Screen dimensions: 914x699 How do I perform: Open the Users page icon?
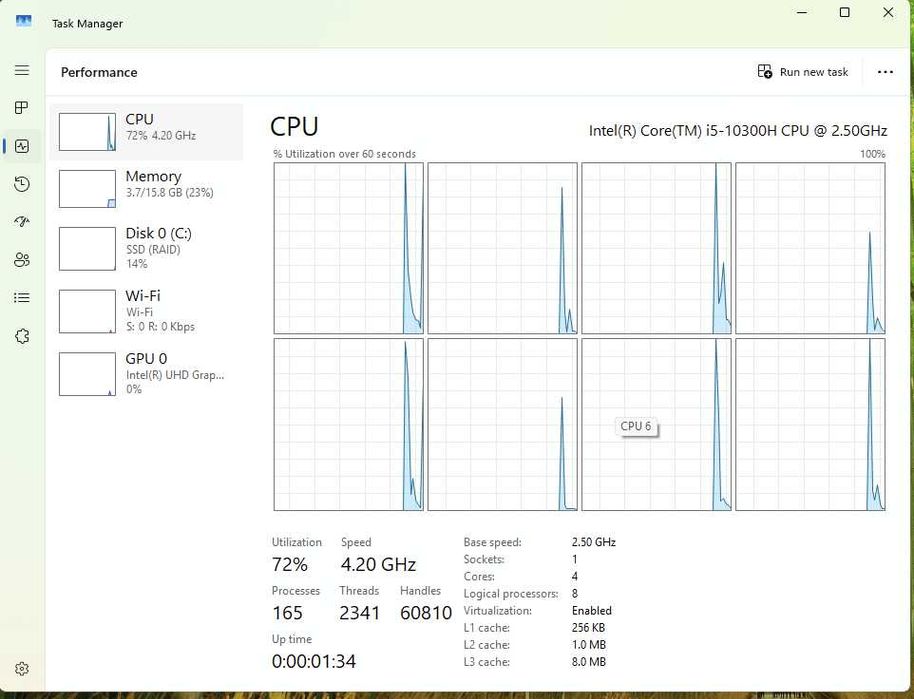[x=22, y=260]
